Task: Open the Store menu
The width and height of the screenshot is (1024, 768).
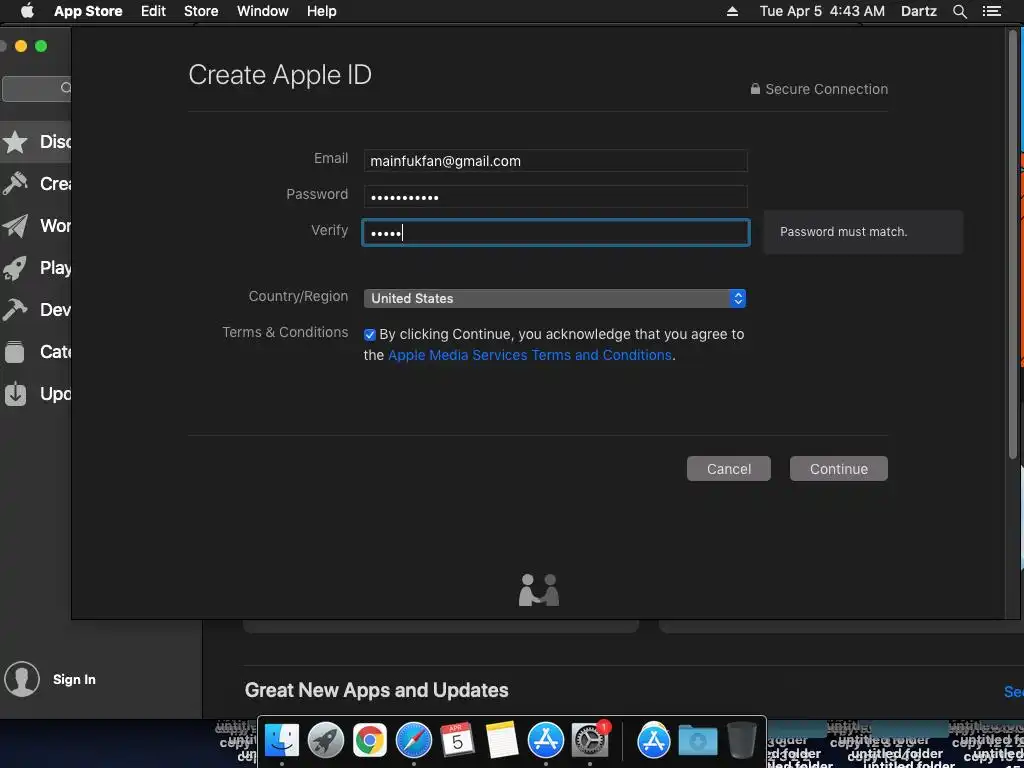Action: click(201, 11)
